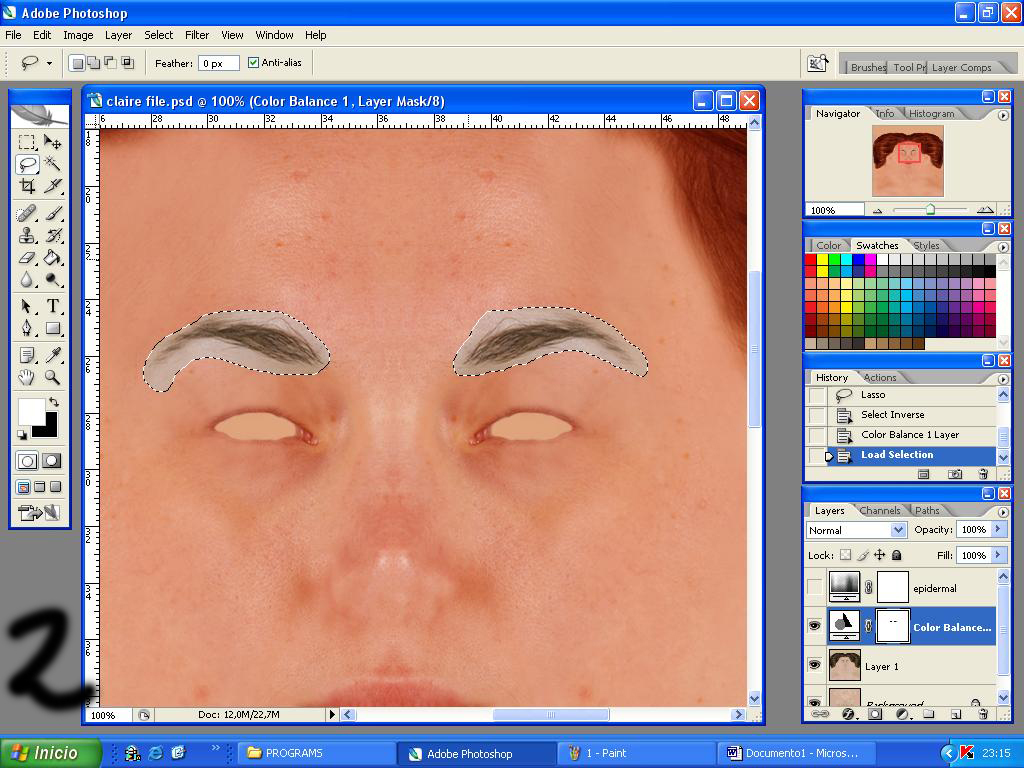Switch to the Channels tab
1024x768 pixels.
coord(880,511)
